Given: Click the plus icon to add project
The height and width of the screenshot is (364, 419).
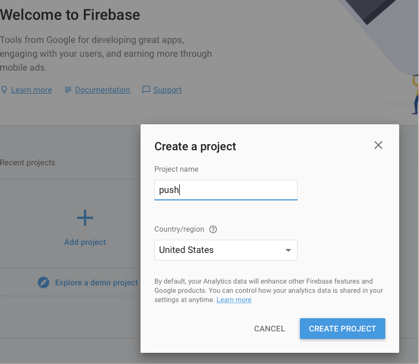Looking at the screenshot, I should coord(85,218).
